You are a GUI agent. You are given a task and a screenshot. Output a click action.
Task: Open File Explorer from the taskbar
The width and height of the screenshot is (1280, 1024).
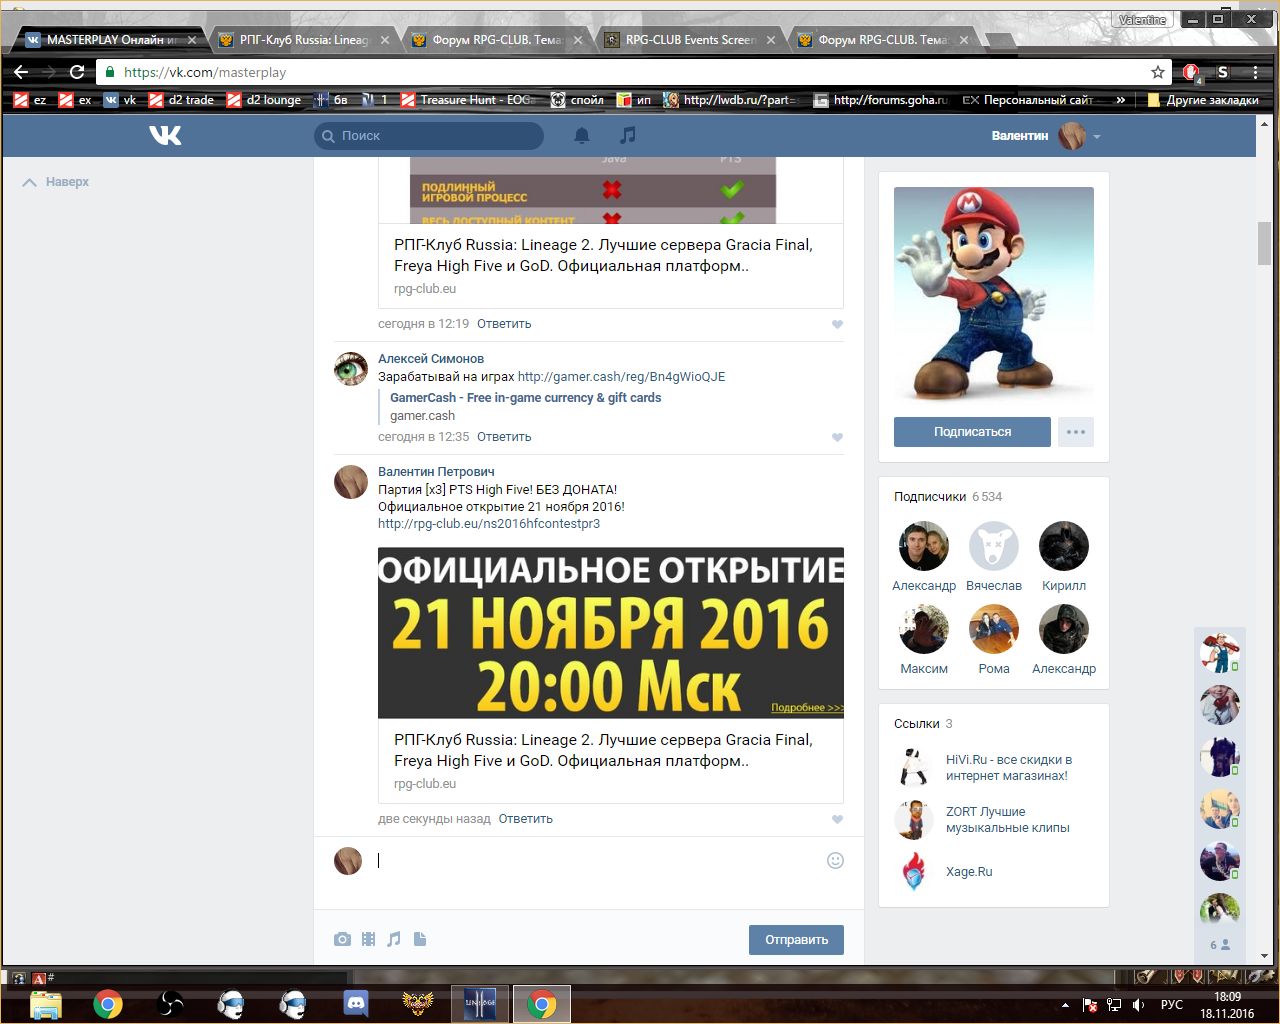pyautogui.click(x=46, y=1003)
